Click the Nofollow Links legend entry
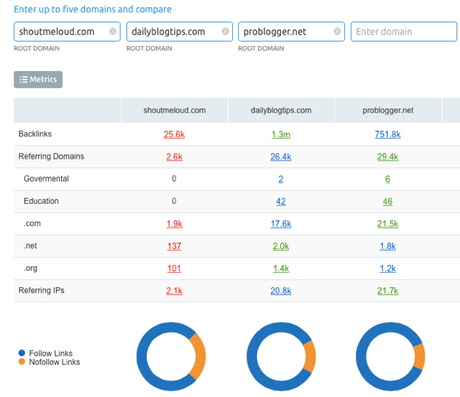Screen dimensions: 460x397 tap(49, 362)
